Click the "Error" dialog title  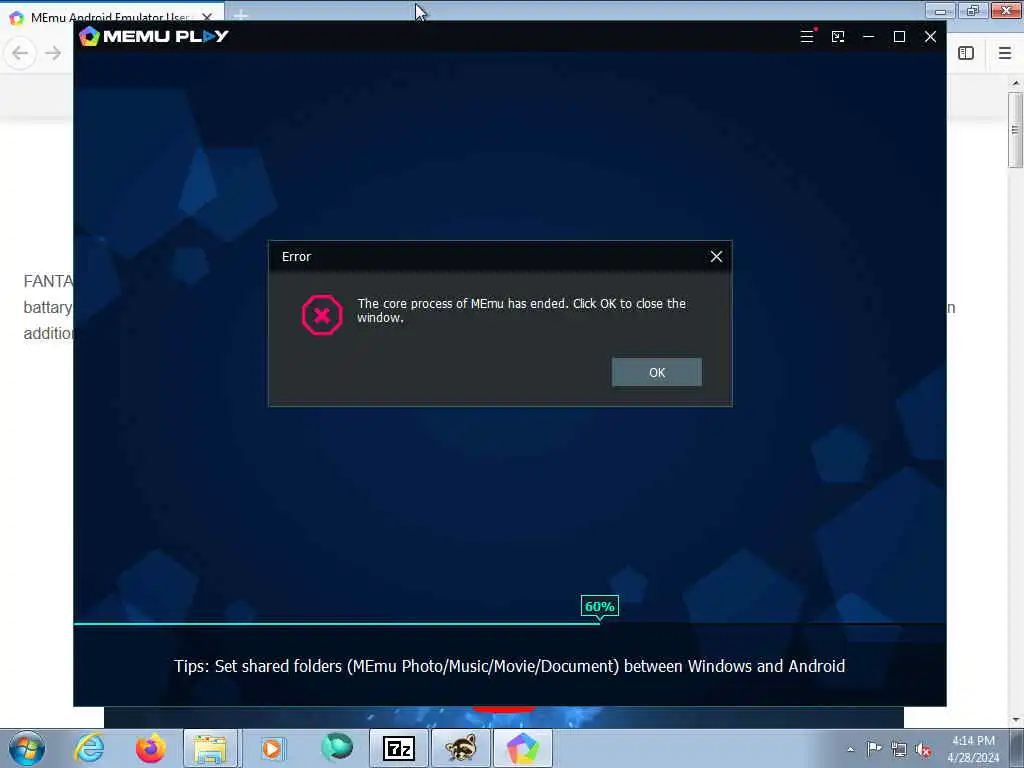296,257
